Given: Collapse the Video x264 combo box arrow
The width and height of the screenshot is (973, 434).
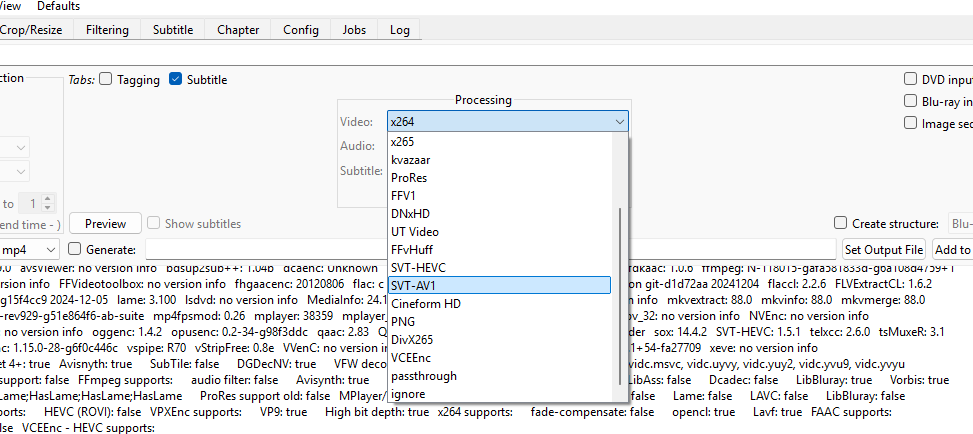Looking at the screenshot, I should (x=618, y=122).
